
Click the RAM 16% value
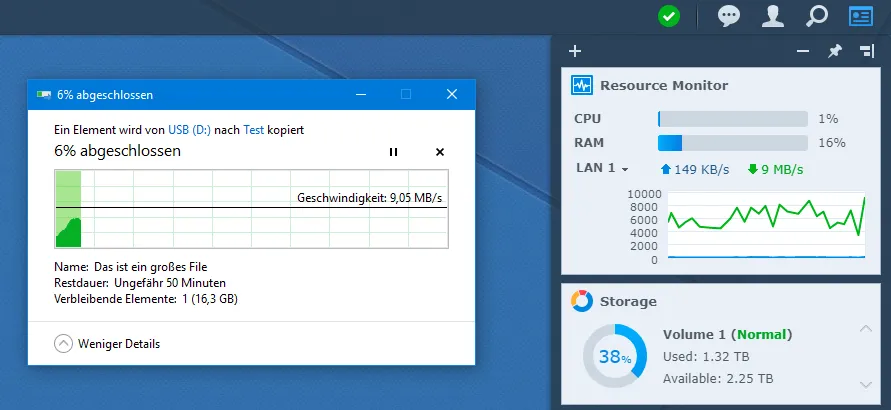[x=832, y=143]
